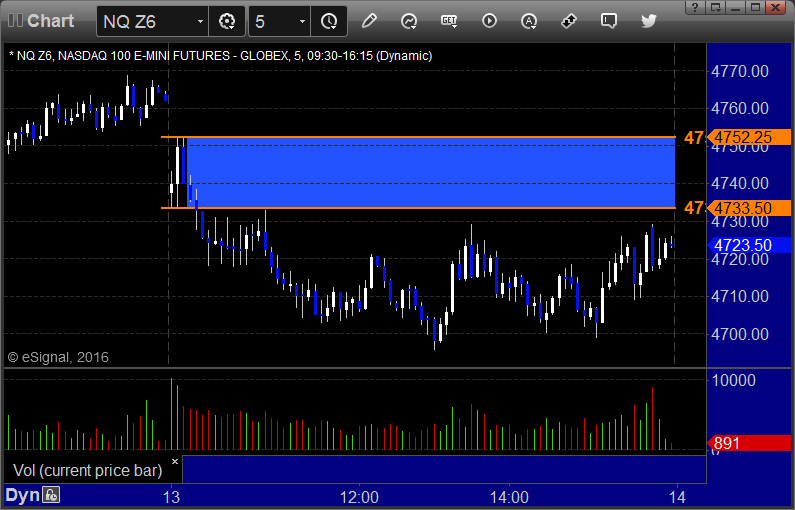Open the GET tools menu

(449, 21)
